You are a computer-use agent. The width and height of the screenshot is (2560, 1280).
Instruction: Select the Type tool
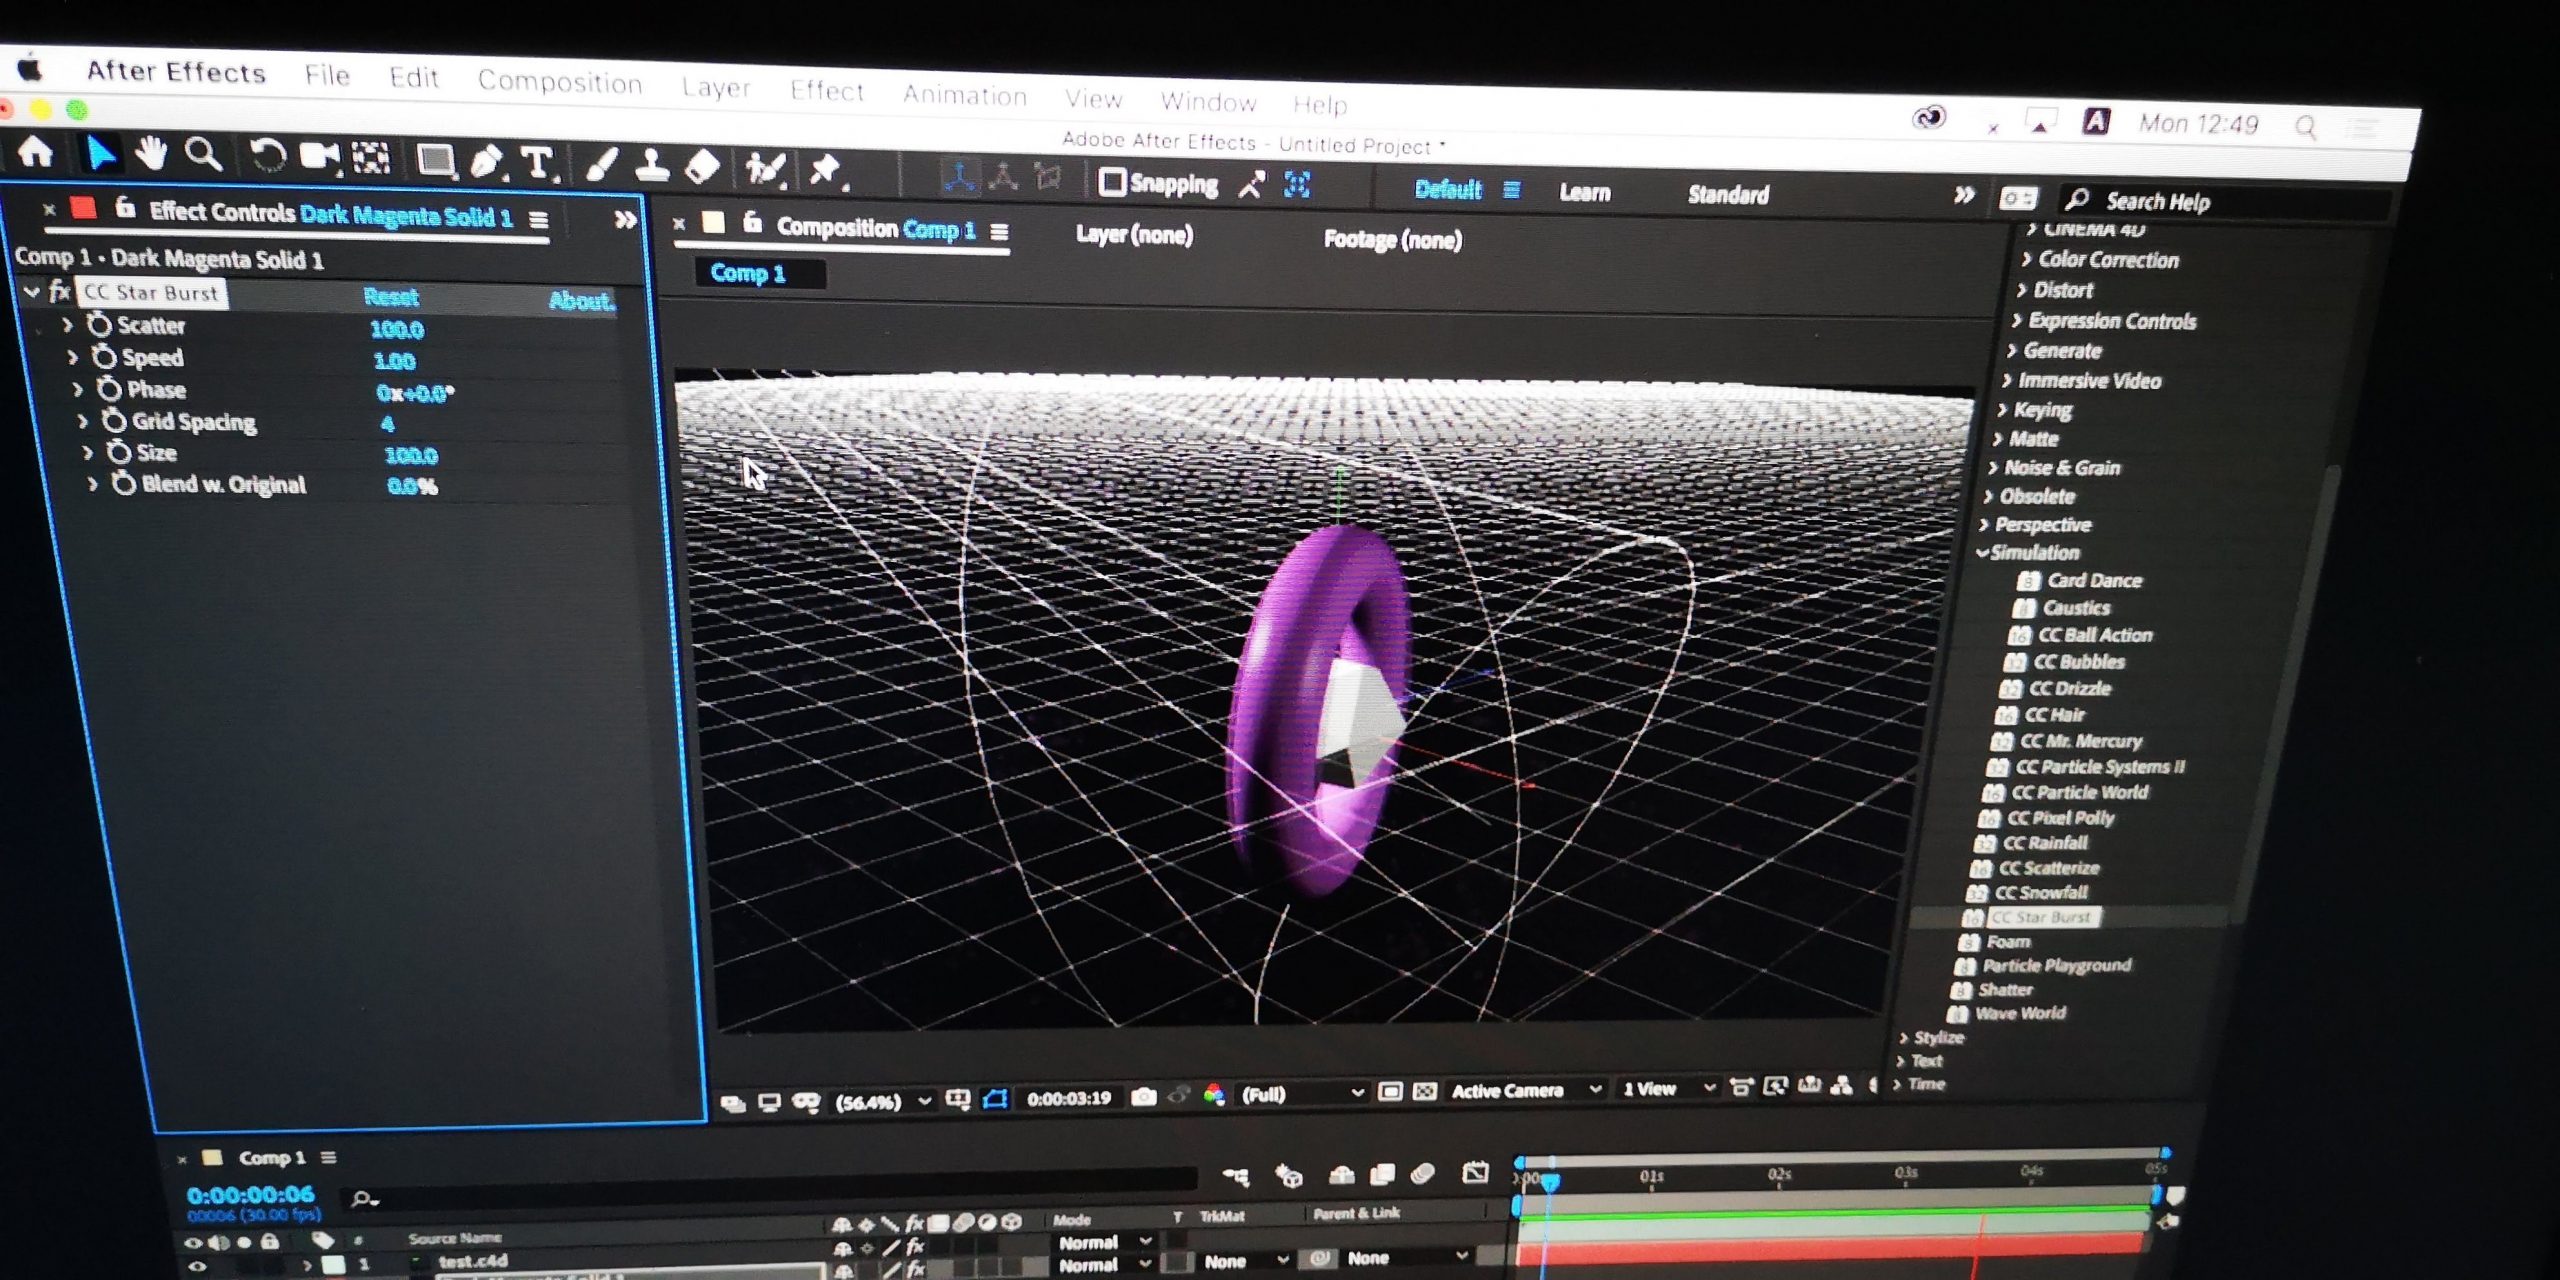point(539,163)
